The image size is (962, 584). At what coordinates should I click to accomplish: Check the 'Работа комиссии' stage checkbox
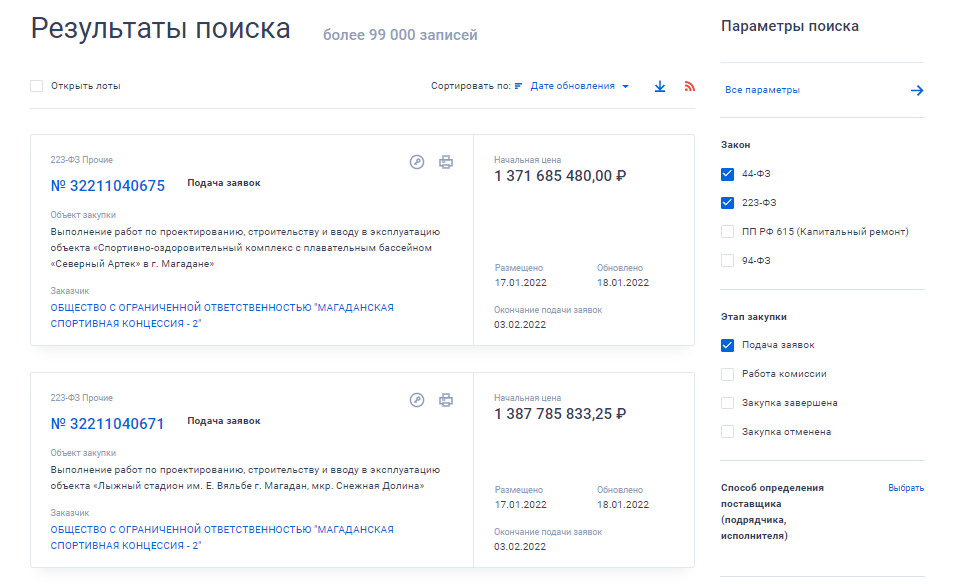pyautogui.click(x=728, y=374)
